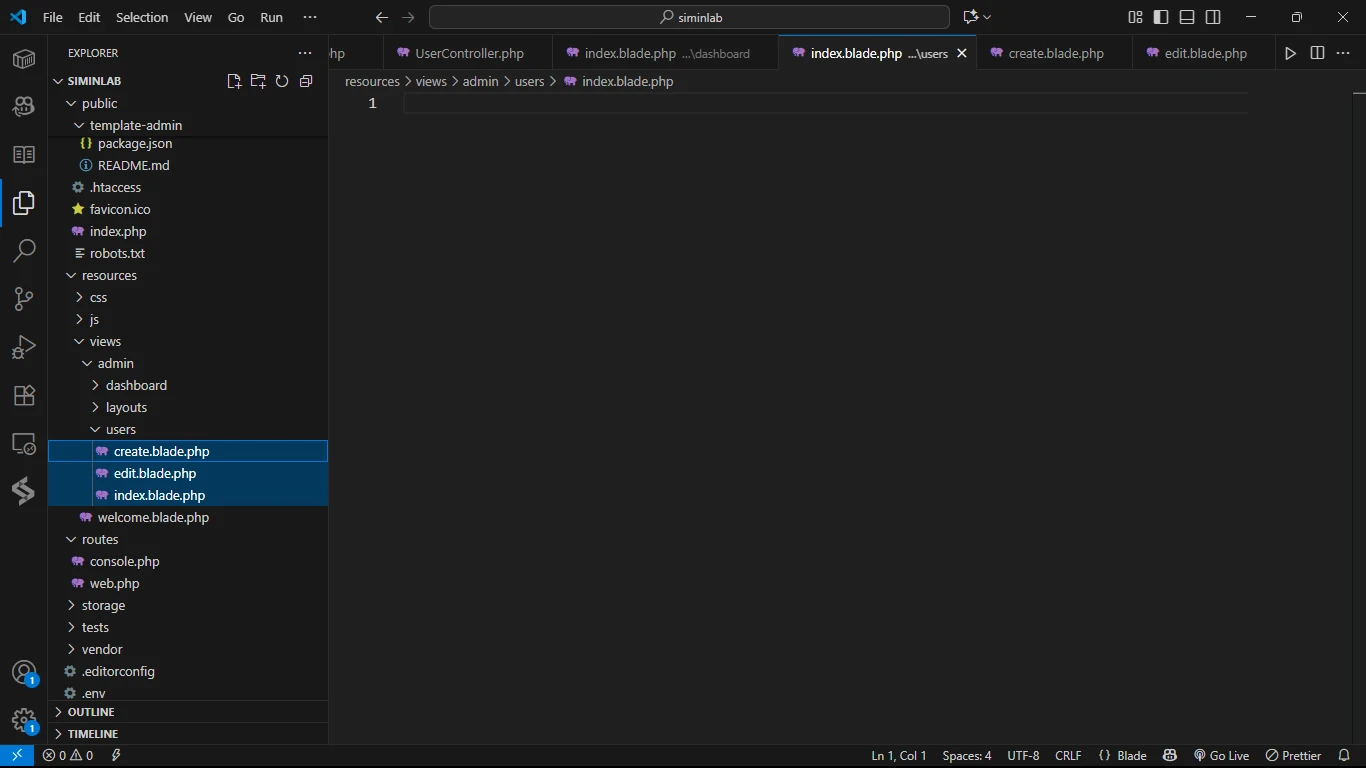Open the Source Control view
Image resolution: width=1366 pixels, height=768 pixels.
point(24,299)
